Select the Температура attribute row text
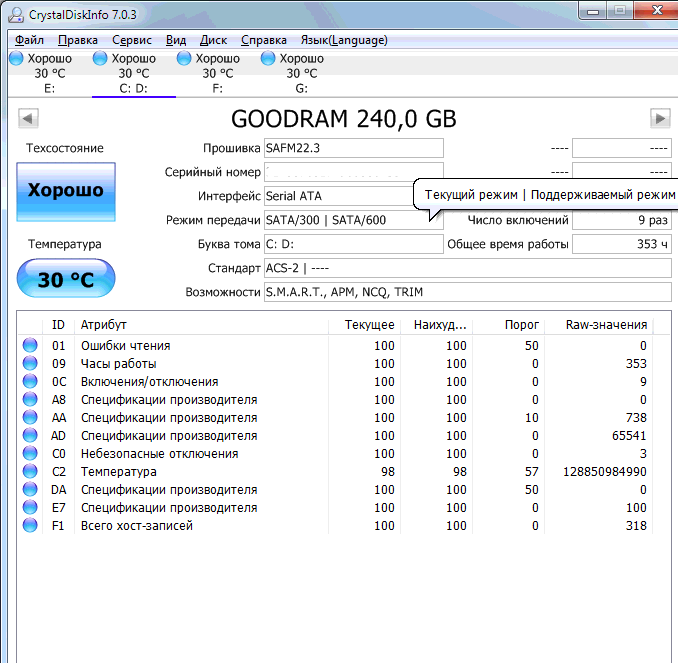Viewport: 678px width, 663px height. 118,471
